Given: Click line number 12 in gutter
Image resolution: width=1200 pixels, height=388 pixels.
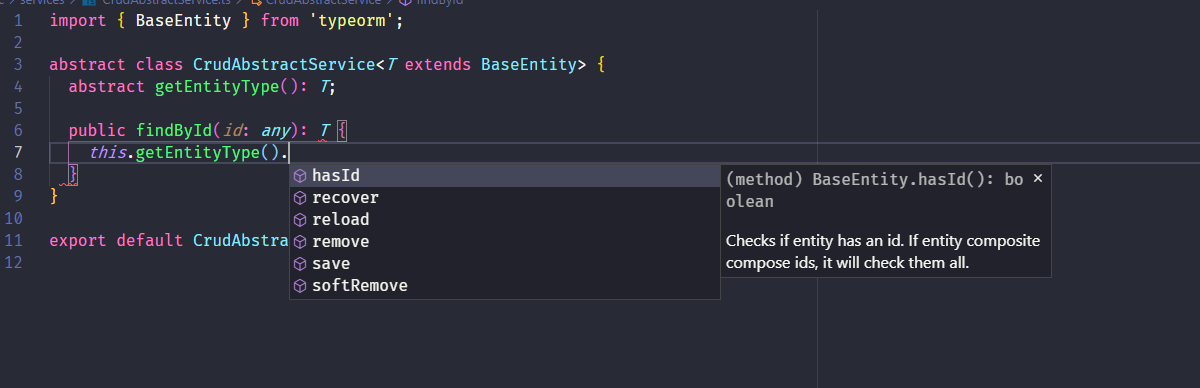Looking at the screenshot, I should point(14,262).
